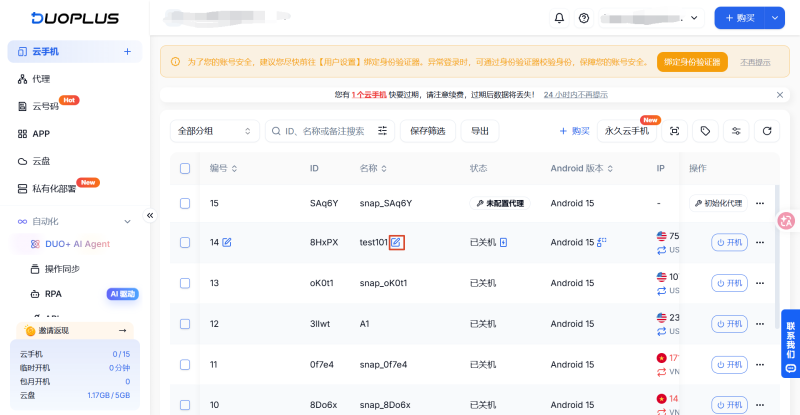This screenshot has width=800, height=415.
Task: Click the plus icon beside 云手机
Action: click(127, 52)
